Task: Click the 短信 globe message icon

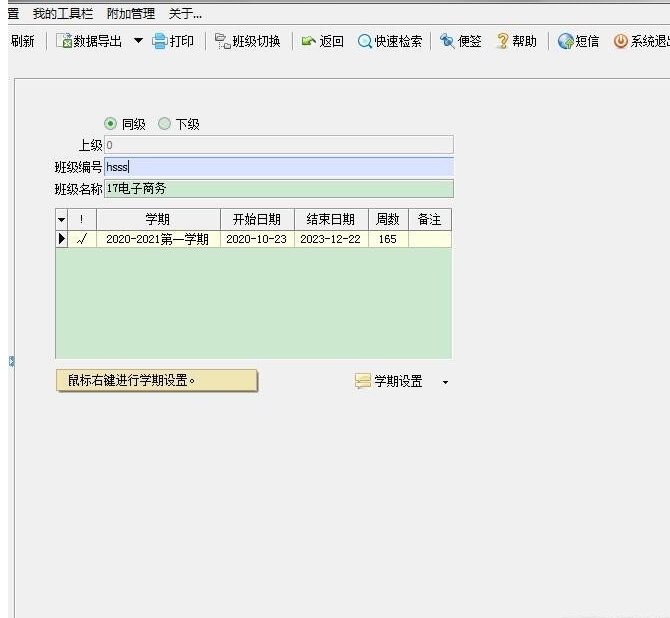Action: click(x=565, y=41)
